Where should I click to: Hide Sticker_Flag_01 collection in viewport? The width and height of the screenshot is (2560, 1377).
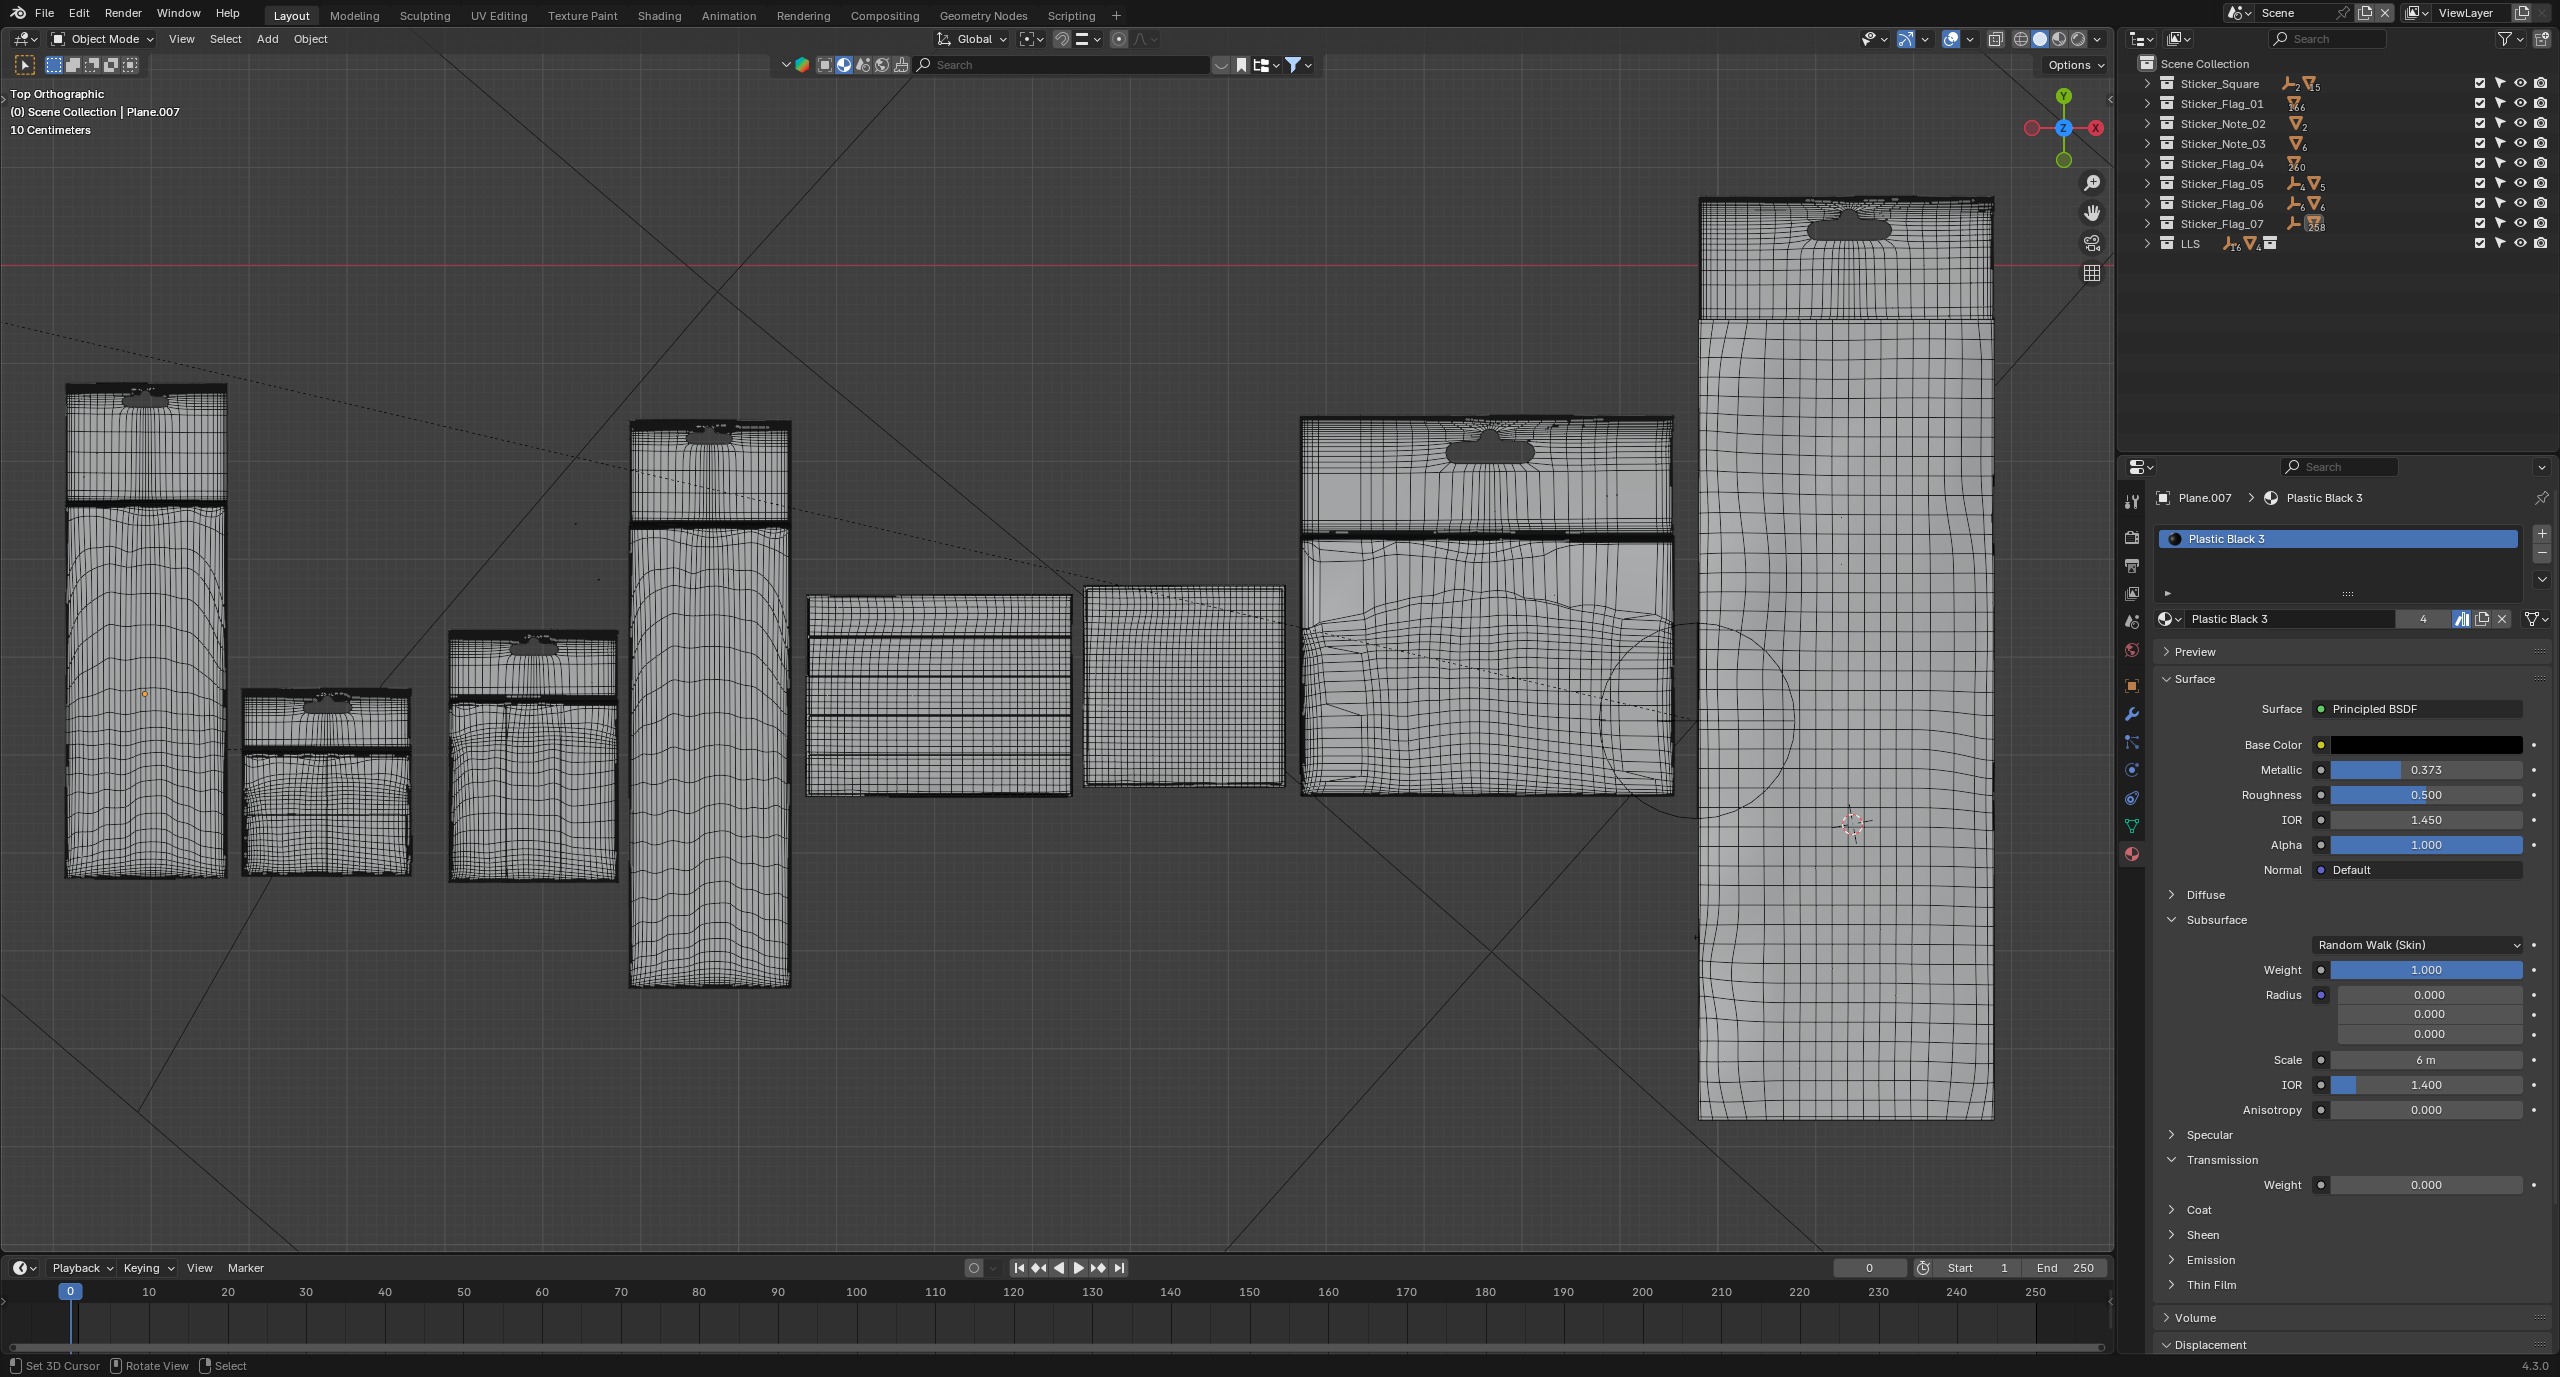[x=2520, y=104]
